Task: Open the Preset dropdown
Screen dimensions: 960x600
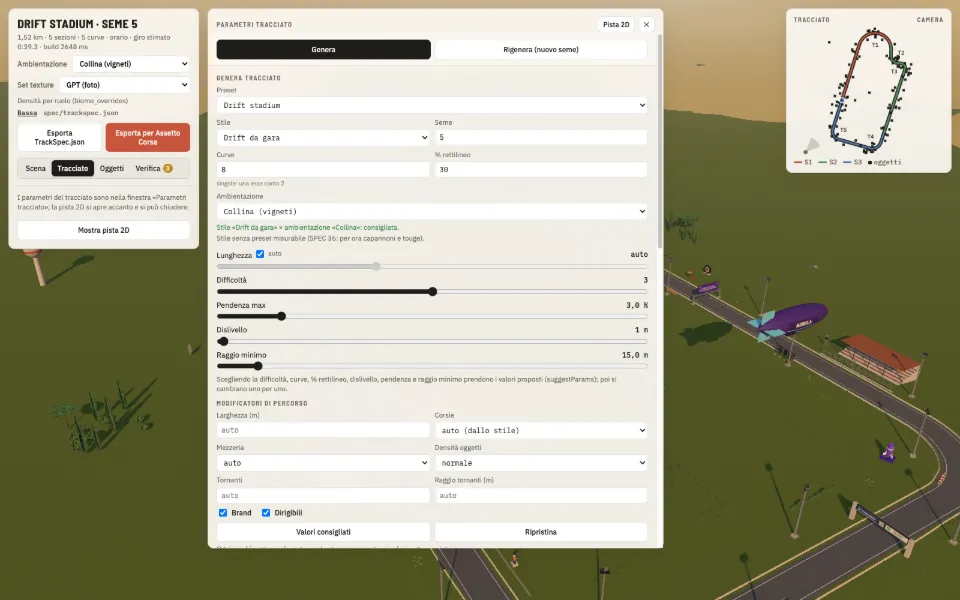Action: pyautogui.click(x=432, y=105)
